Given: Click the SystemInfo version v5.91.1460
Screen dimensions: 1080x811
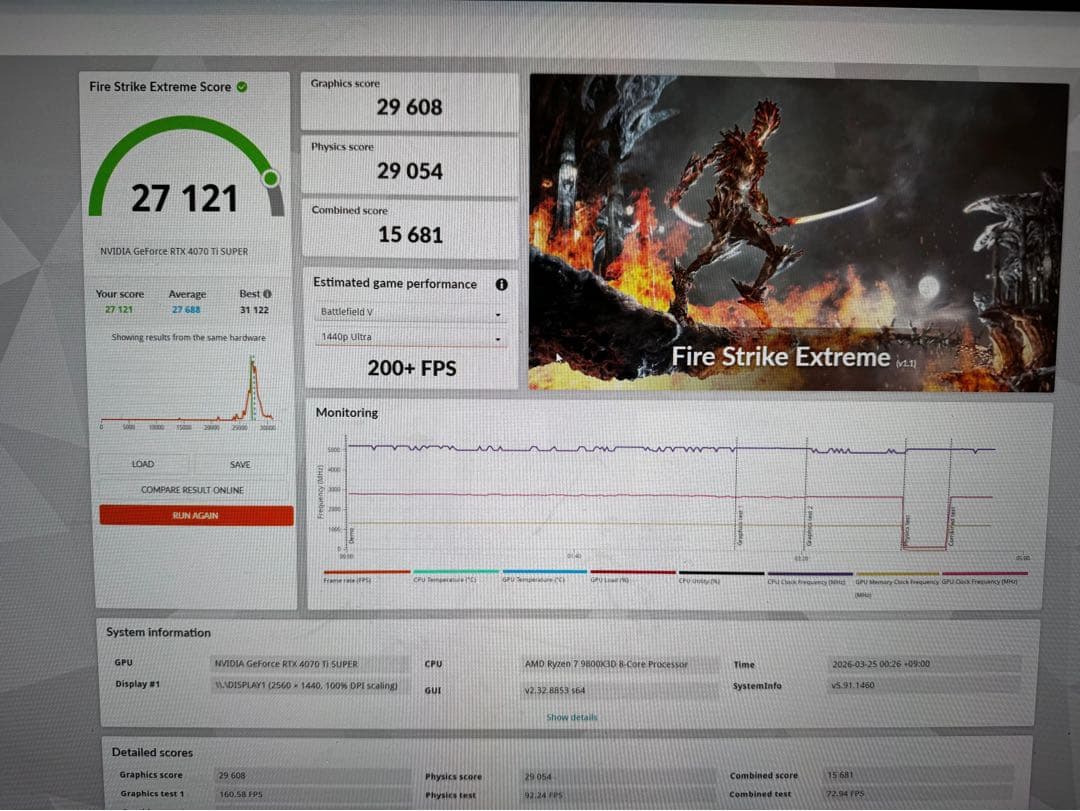Looking at the screenshot, I should click(925, 686).
